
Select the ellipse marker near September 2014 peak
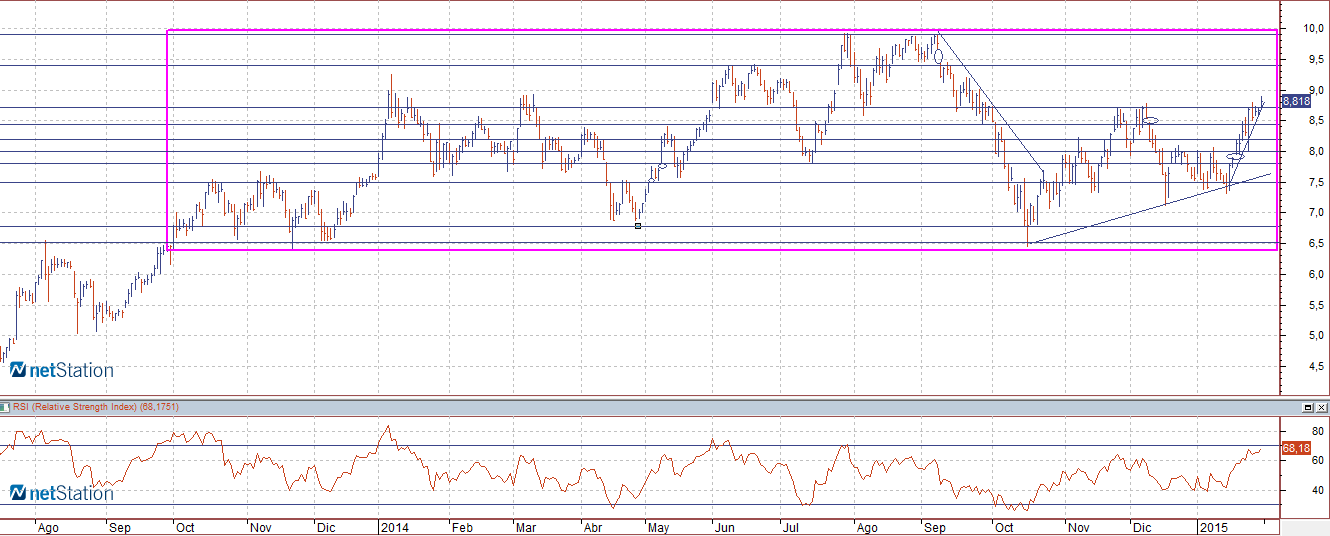point(938,56)
